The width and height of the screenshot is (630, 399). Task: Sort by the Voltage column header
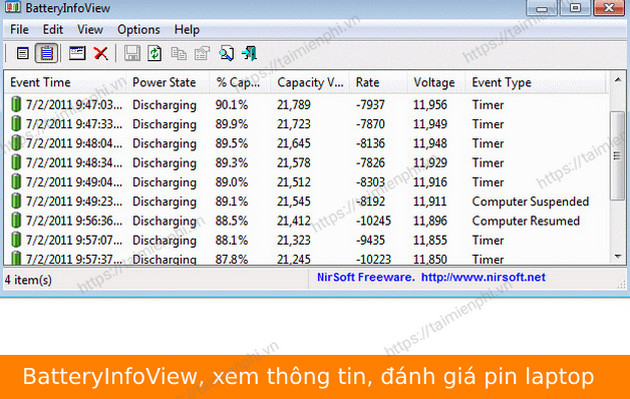coord(436,82)
